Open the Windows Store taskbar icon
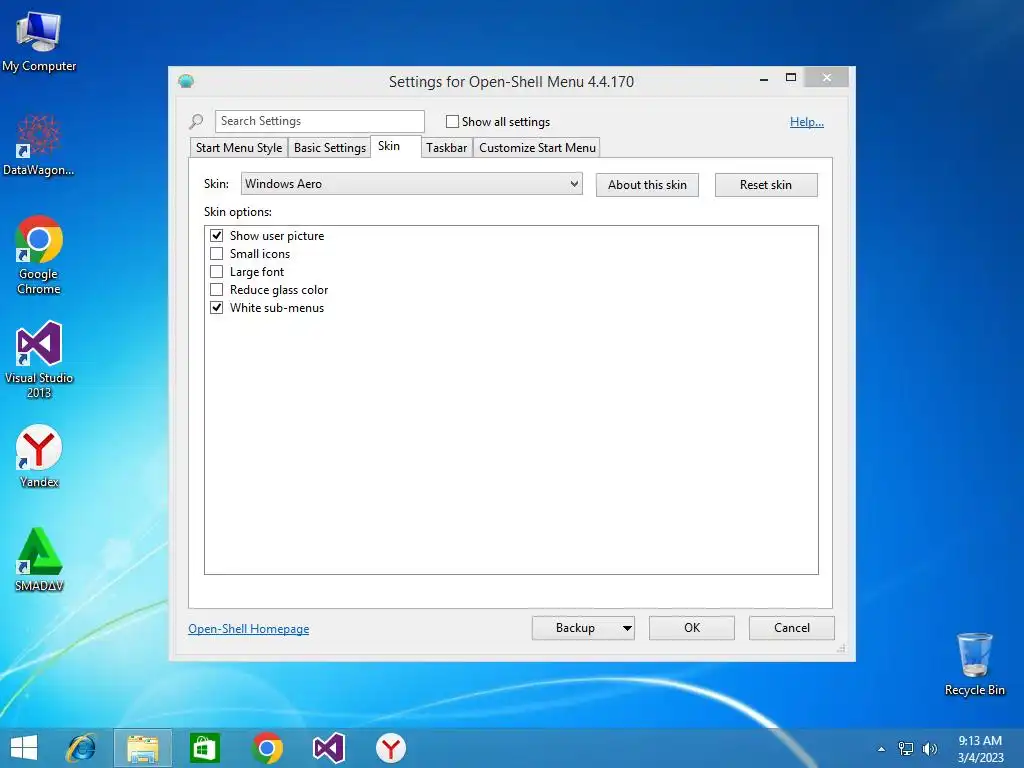Viewport: 1024px width, 768px height. [x=204, y=748]
